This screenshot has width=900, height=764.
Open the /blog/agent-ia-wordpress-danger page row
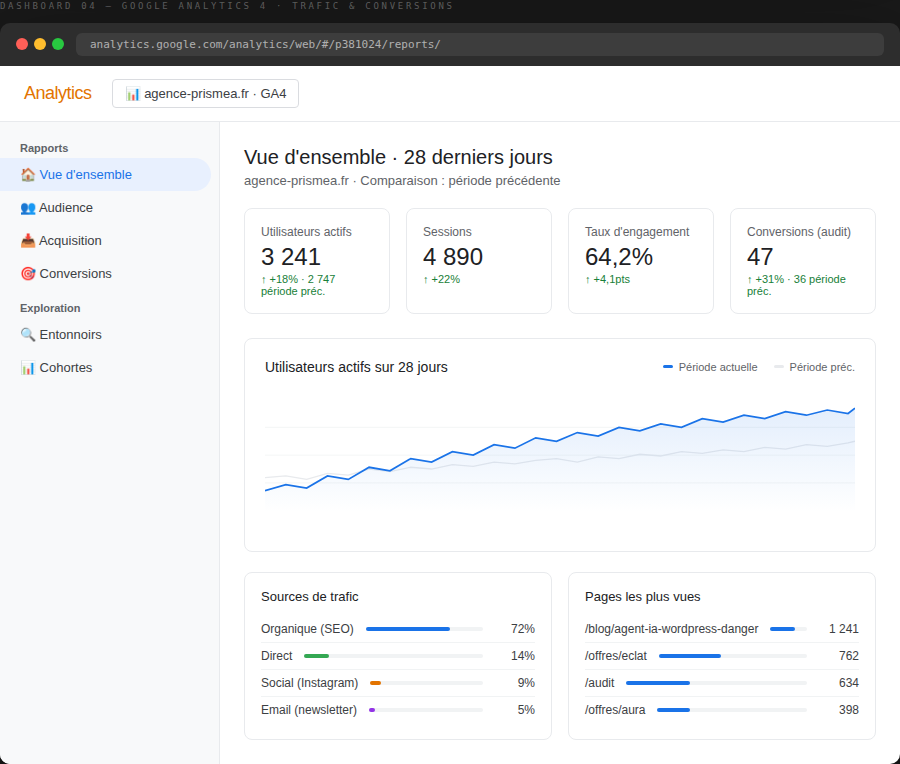(x=721, y=629)
